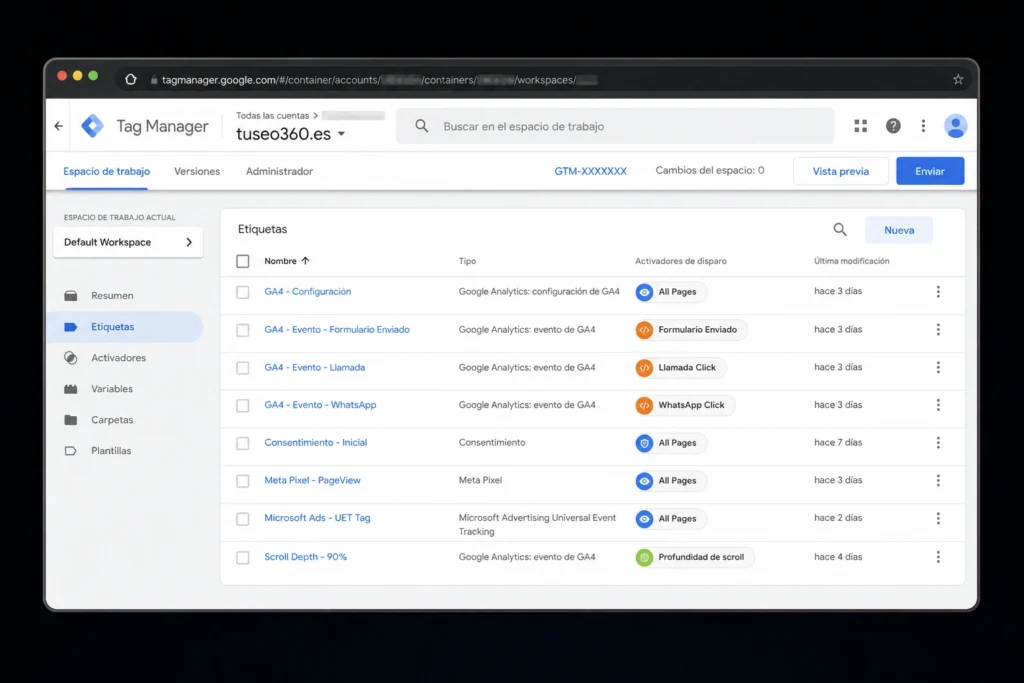
Task: Click the GTM-XXXXXXX container ID link
Action: coord(590,171)
